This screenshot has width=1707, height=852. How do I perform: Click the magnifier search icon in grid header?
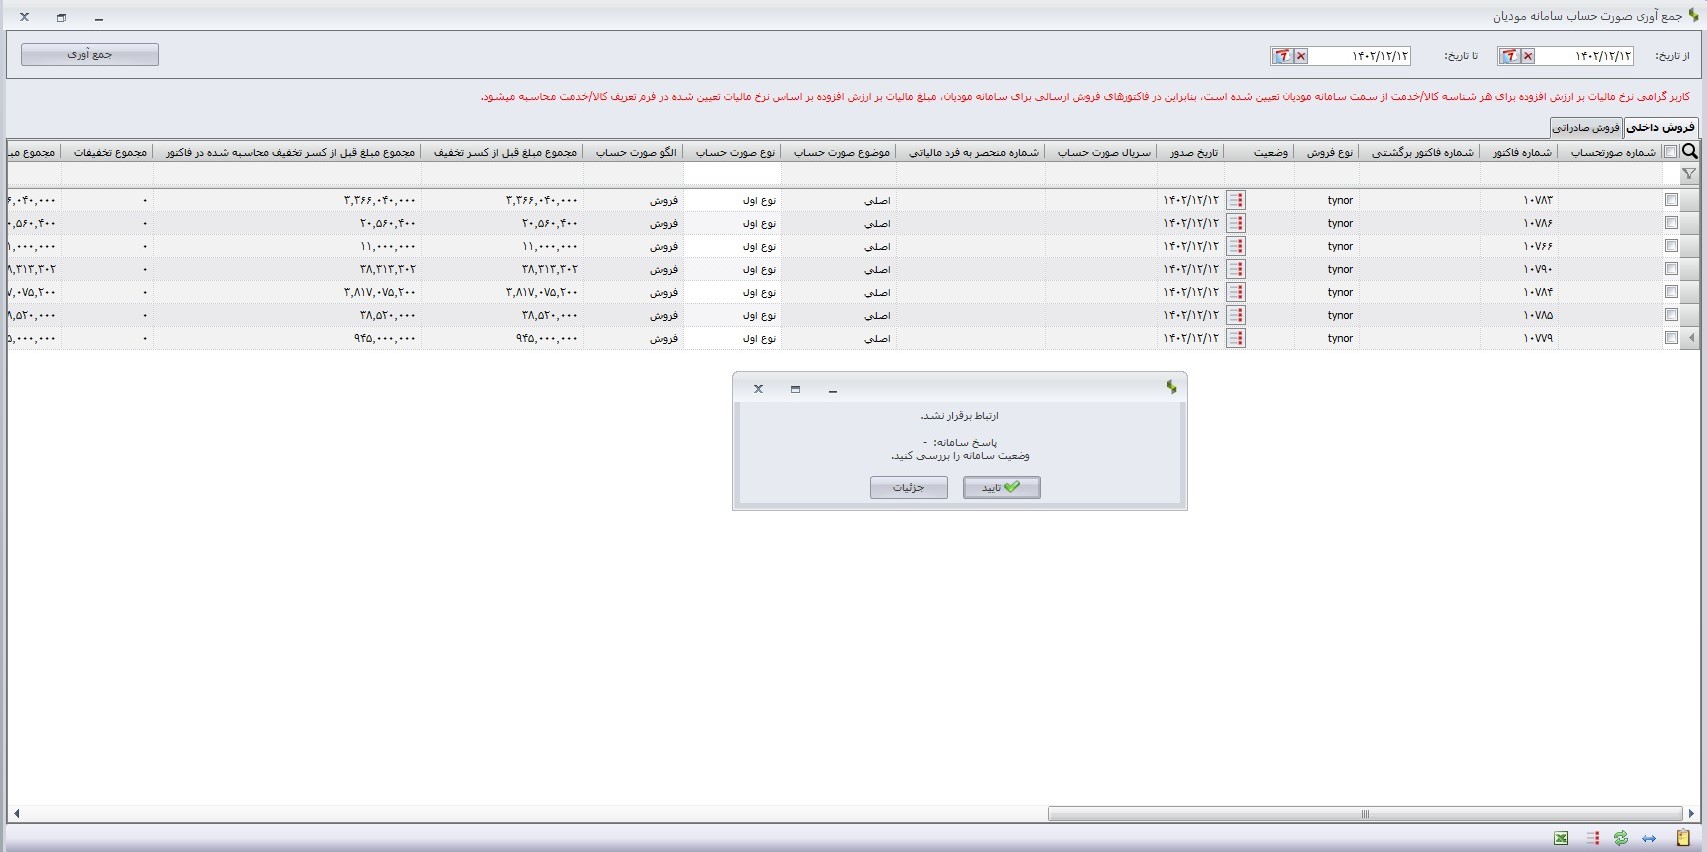(x=1689, y=152)
